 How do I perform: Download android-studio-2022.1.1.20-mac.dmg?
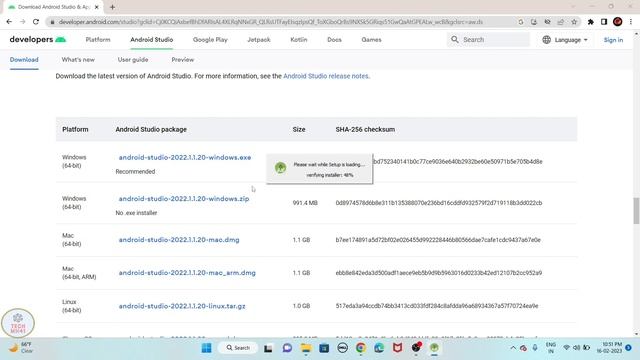(179, 240)
